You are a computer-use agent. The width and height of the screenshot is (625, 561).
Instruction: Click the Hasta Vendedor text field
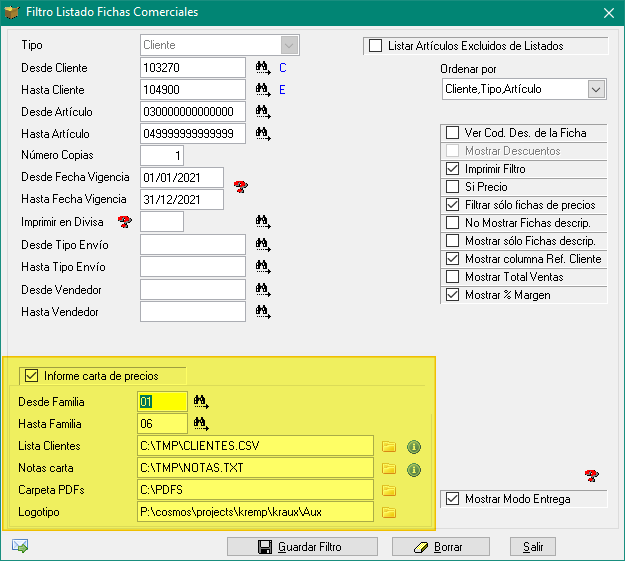(193, 312)
